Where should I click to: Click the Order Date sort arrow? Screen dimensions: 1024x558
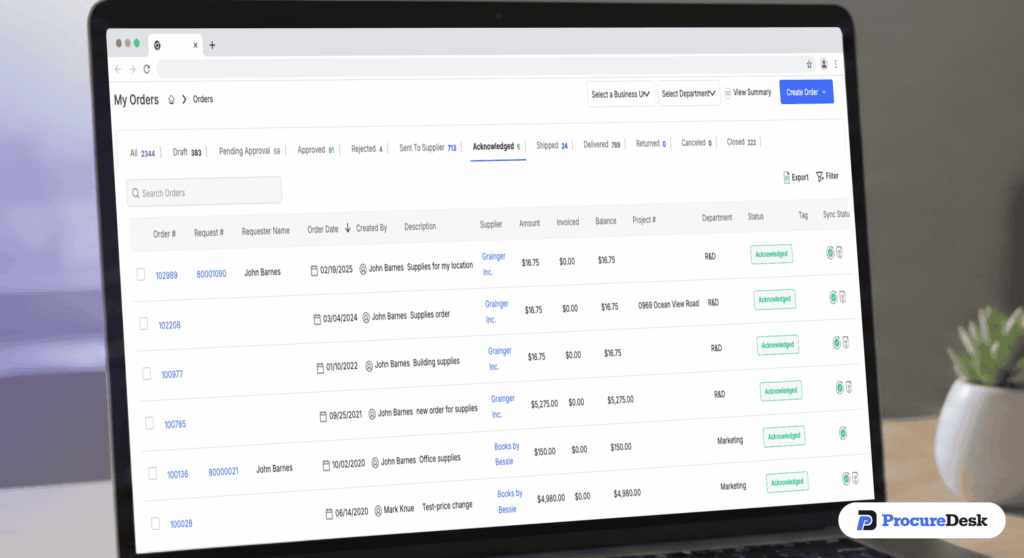coord(347,228)
